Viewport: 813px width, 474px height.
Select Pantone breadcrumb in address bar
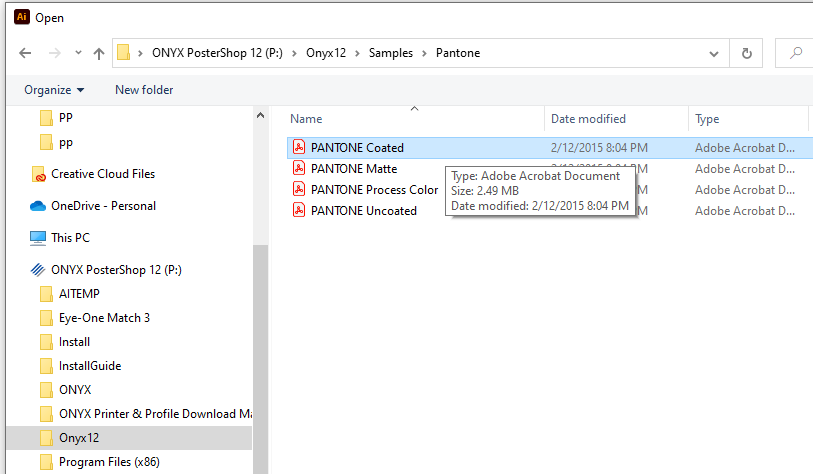tap(458, 53)
